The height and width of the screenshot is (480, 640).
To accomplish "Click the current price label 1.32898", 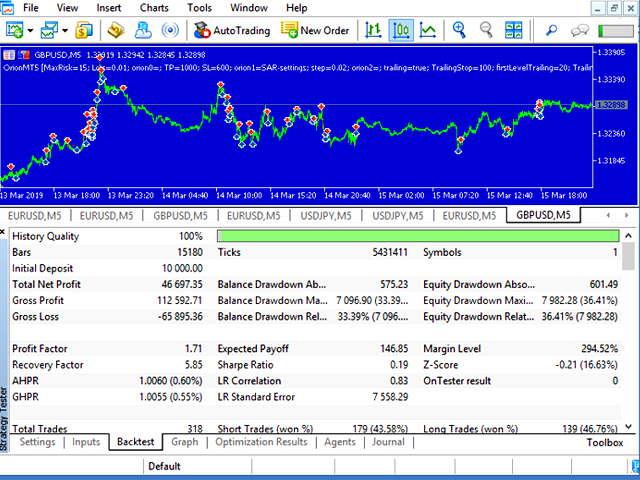I will click(611, 105).
